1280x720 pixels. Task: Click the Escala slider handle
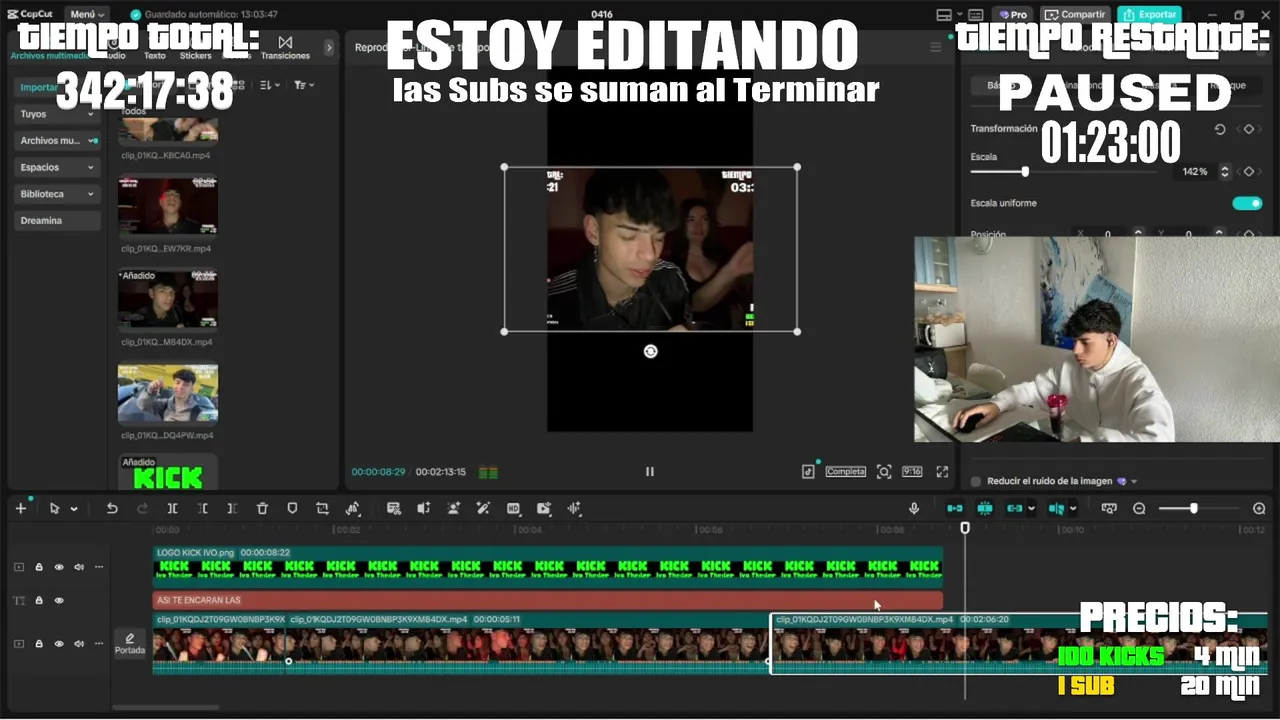tap(1025, 172)
